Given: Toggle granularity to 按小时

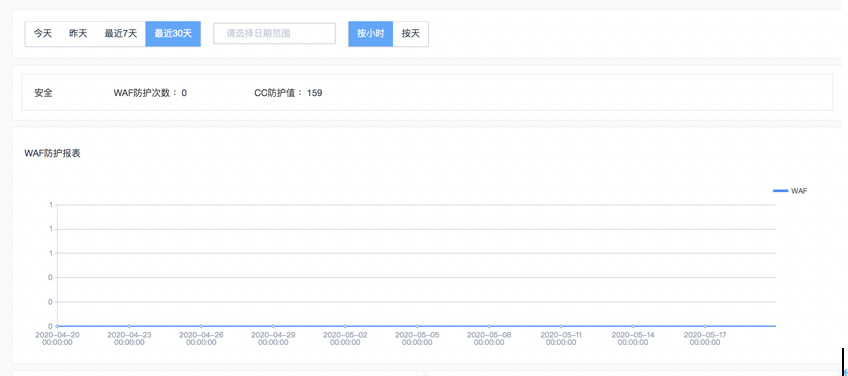Looking at the screenshot, I should [370, 34].
